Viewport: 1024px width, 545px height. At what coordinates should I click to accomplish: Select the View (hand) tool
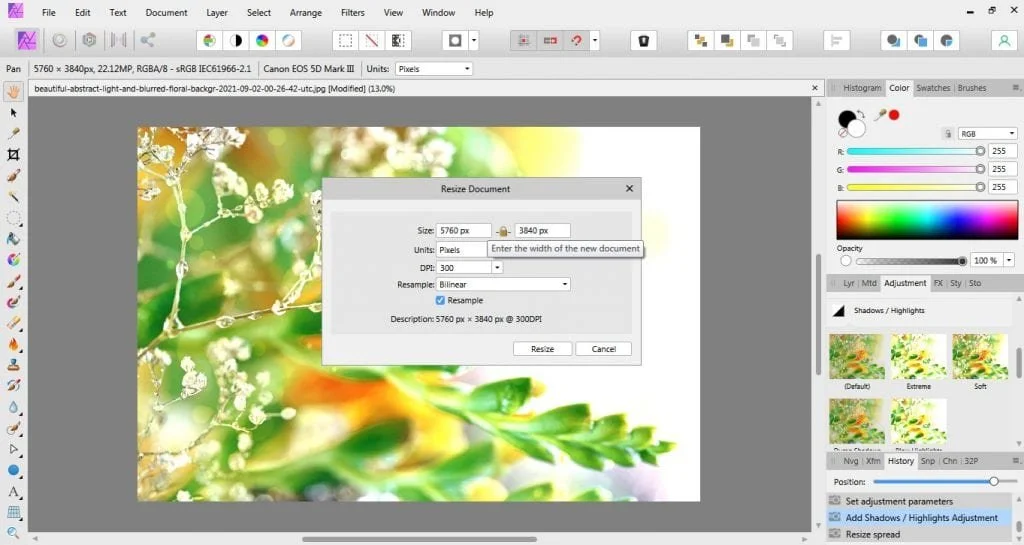(x=13, y=91)
